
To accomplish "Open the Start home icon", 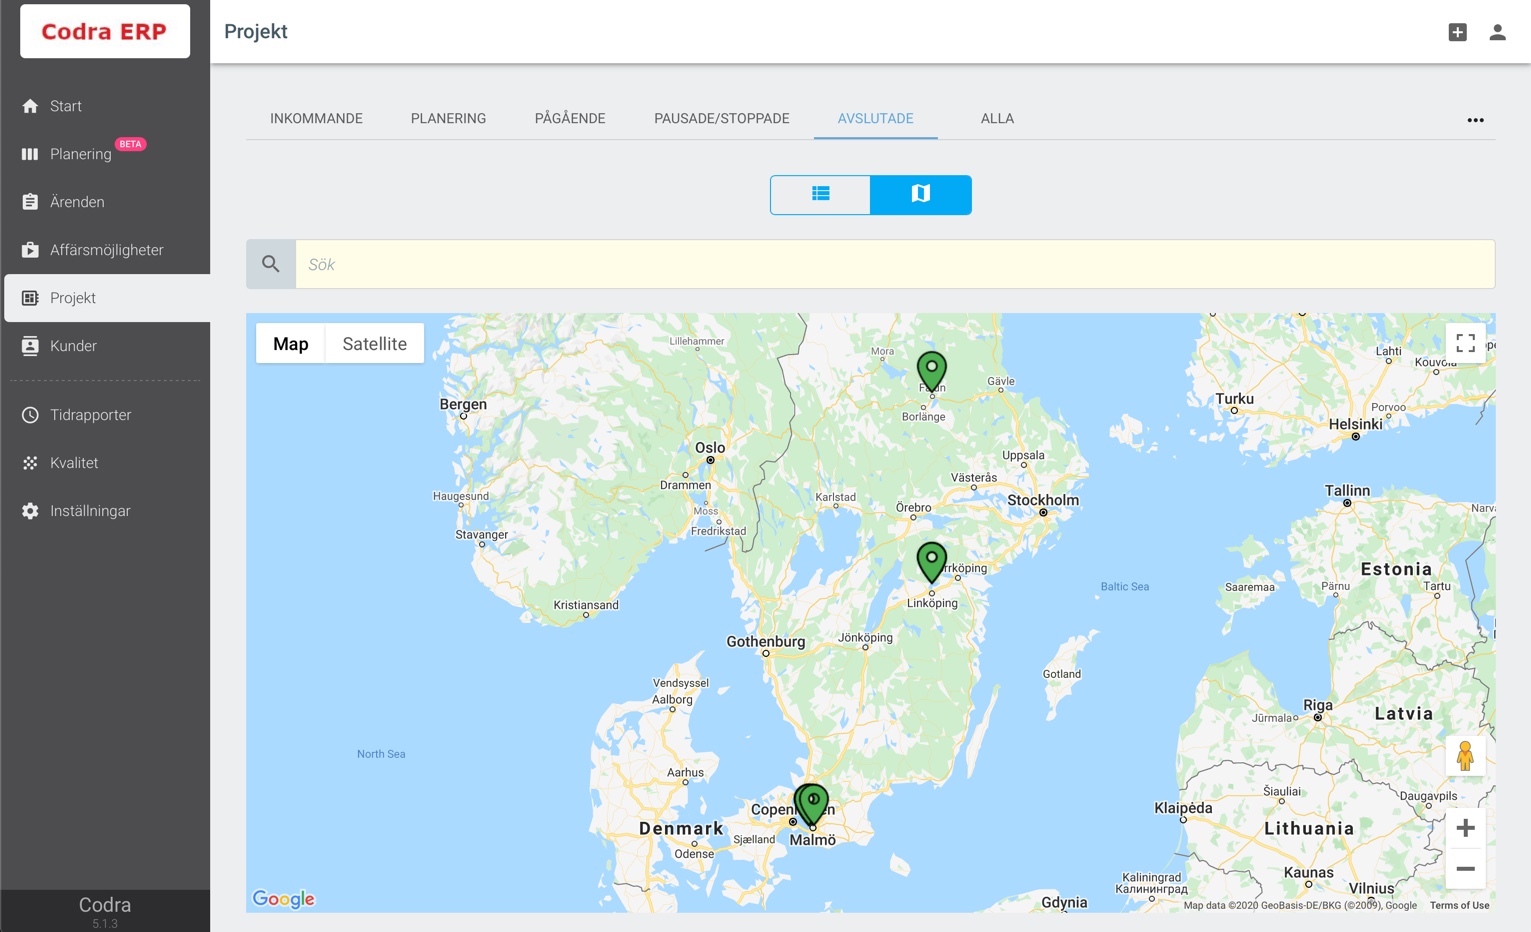I will 30,106.
